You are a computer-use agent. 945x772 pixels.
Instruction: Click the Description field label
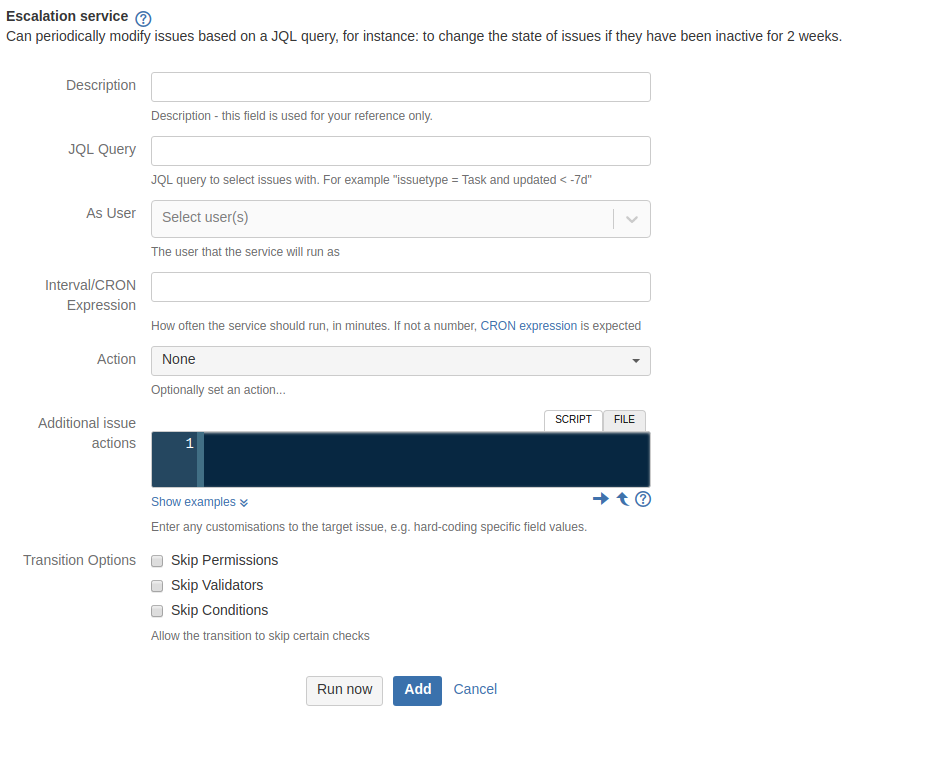[x=101, y=86]
